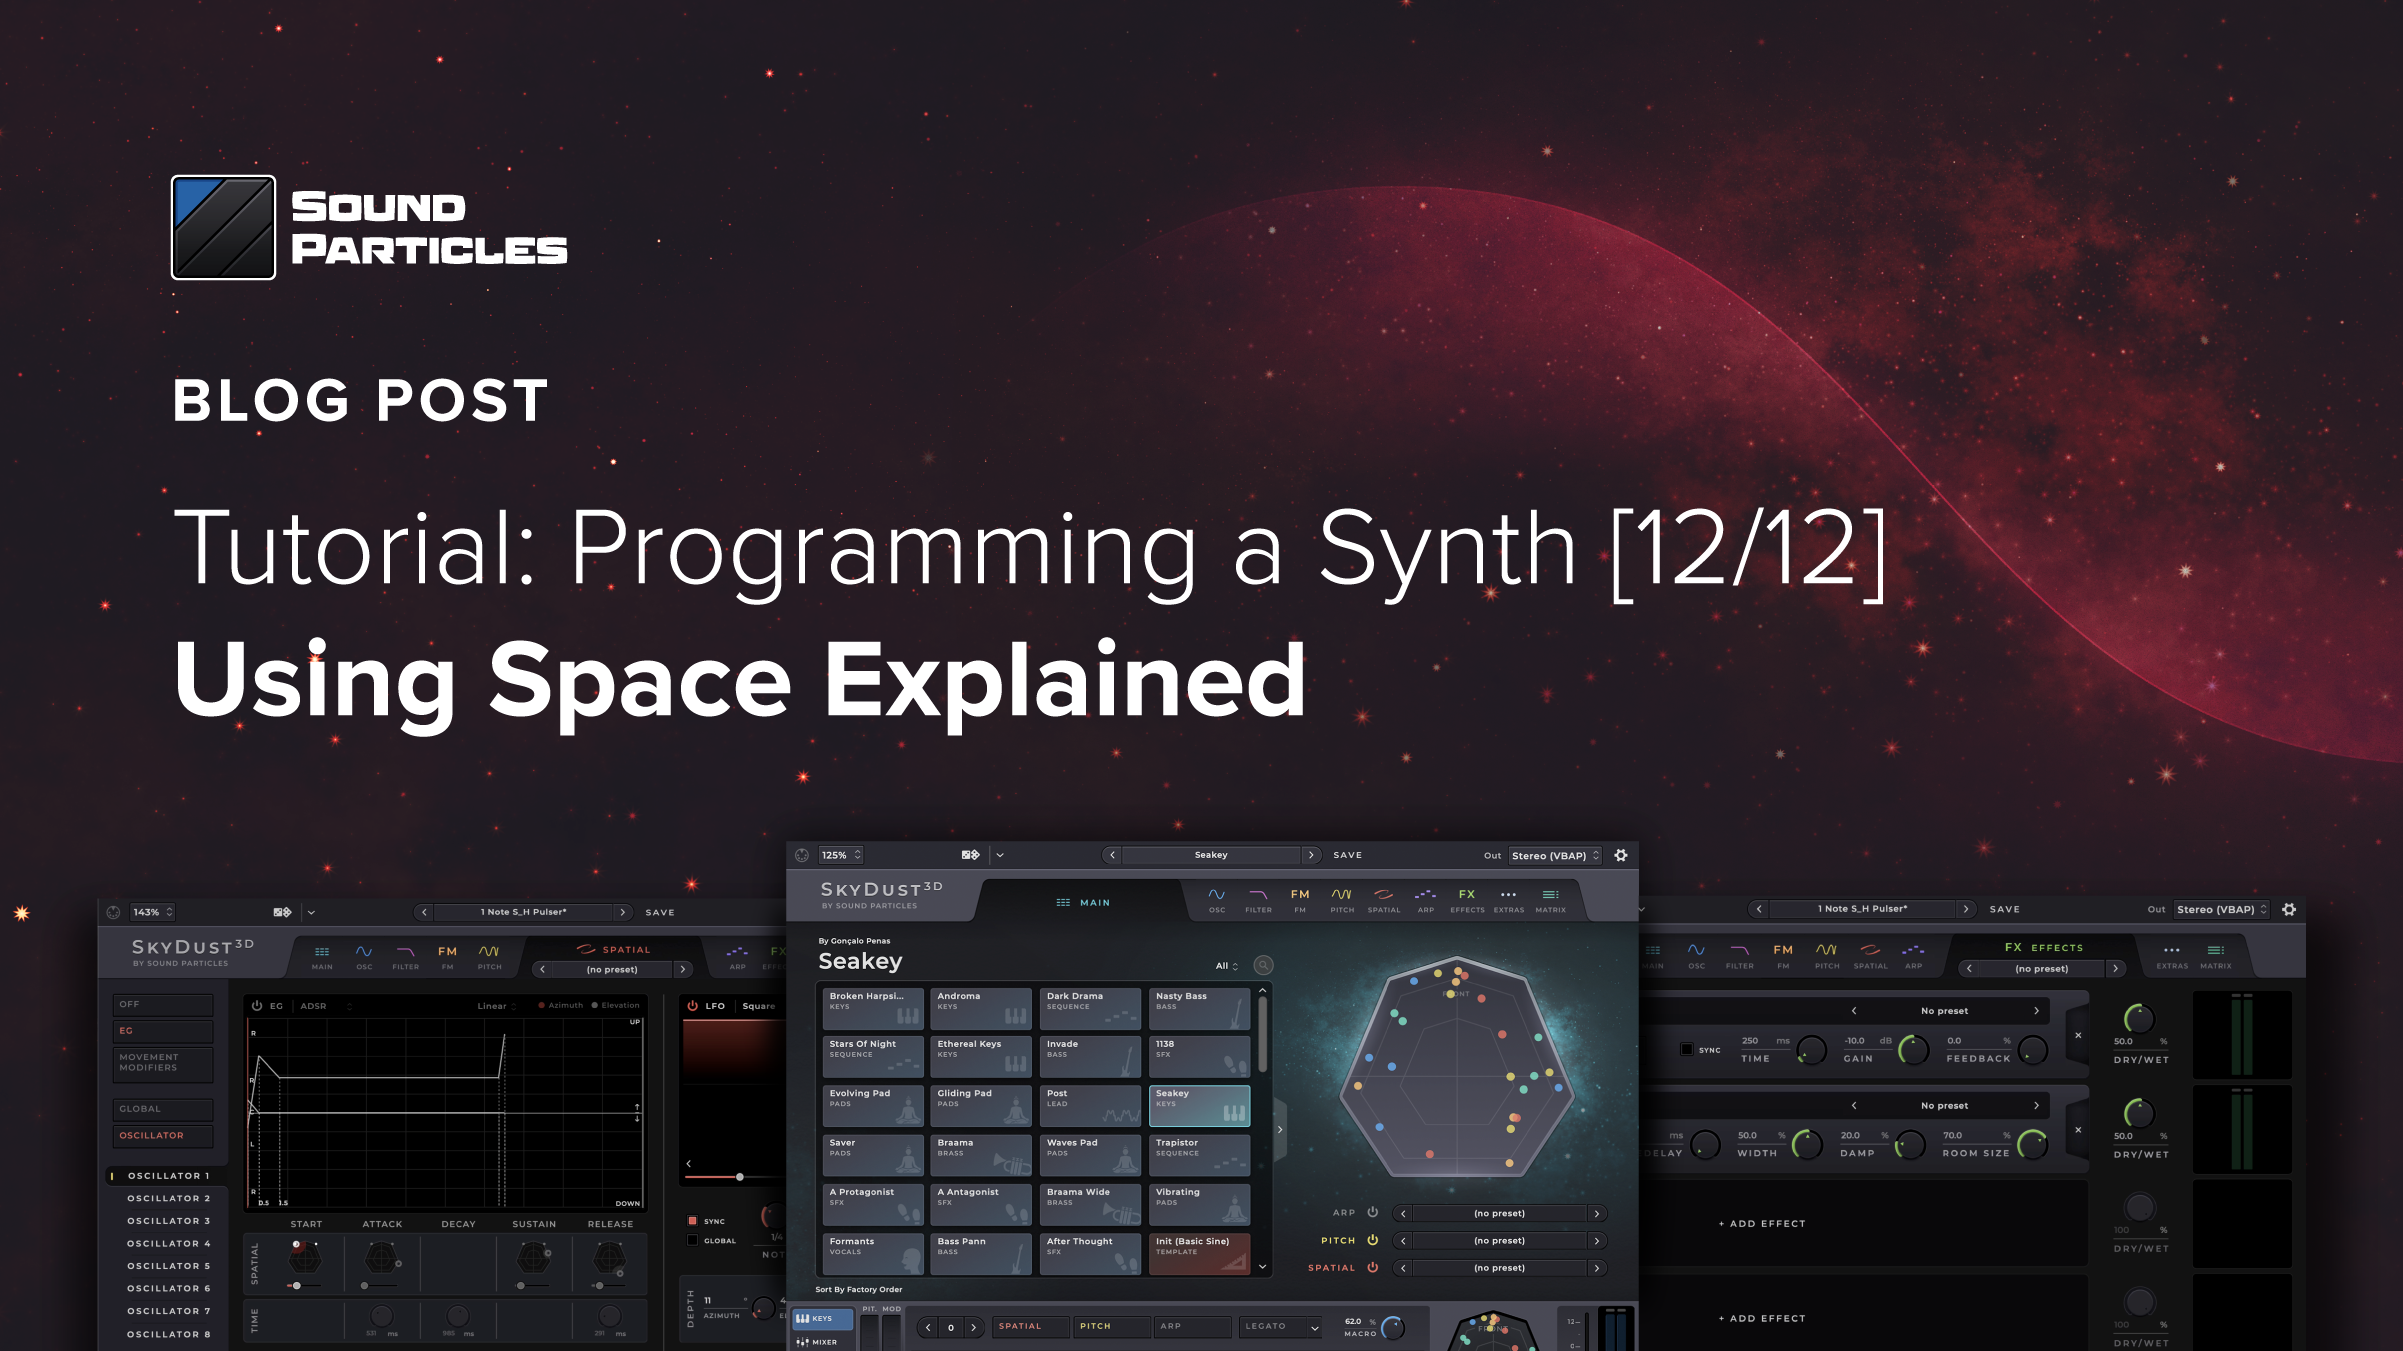The height and width of the screenshot is (1351, 2403).
Task: Open FILTER tab icon in center Seakey window
Action: 1258,899
